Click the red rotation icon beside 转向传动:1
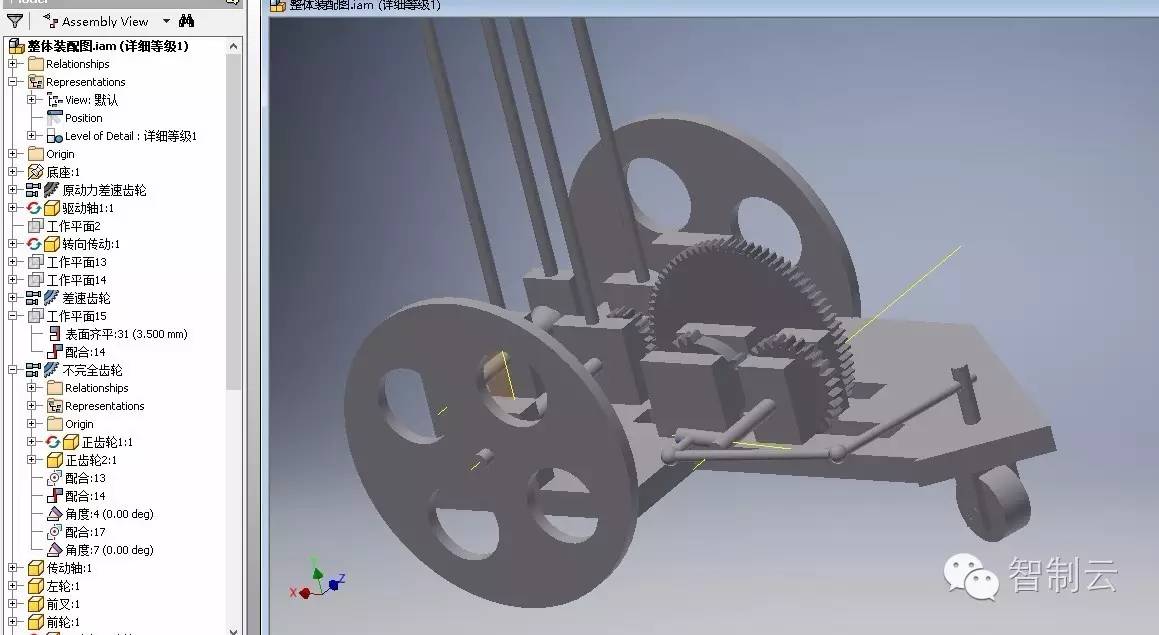This screenshot has width=1159, height=635. point(34,244)
